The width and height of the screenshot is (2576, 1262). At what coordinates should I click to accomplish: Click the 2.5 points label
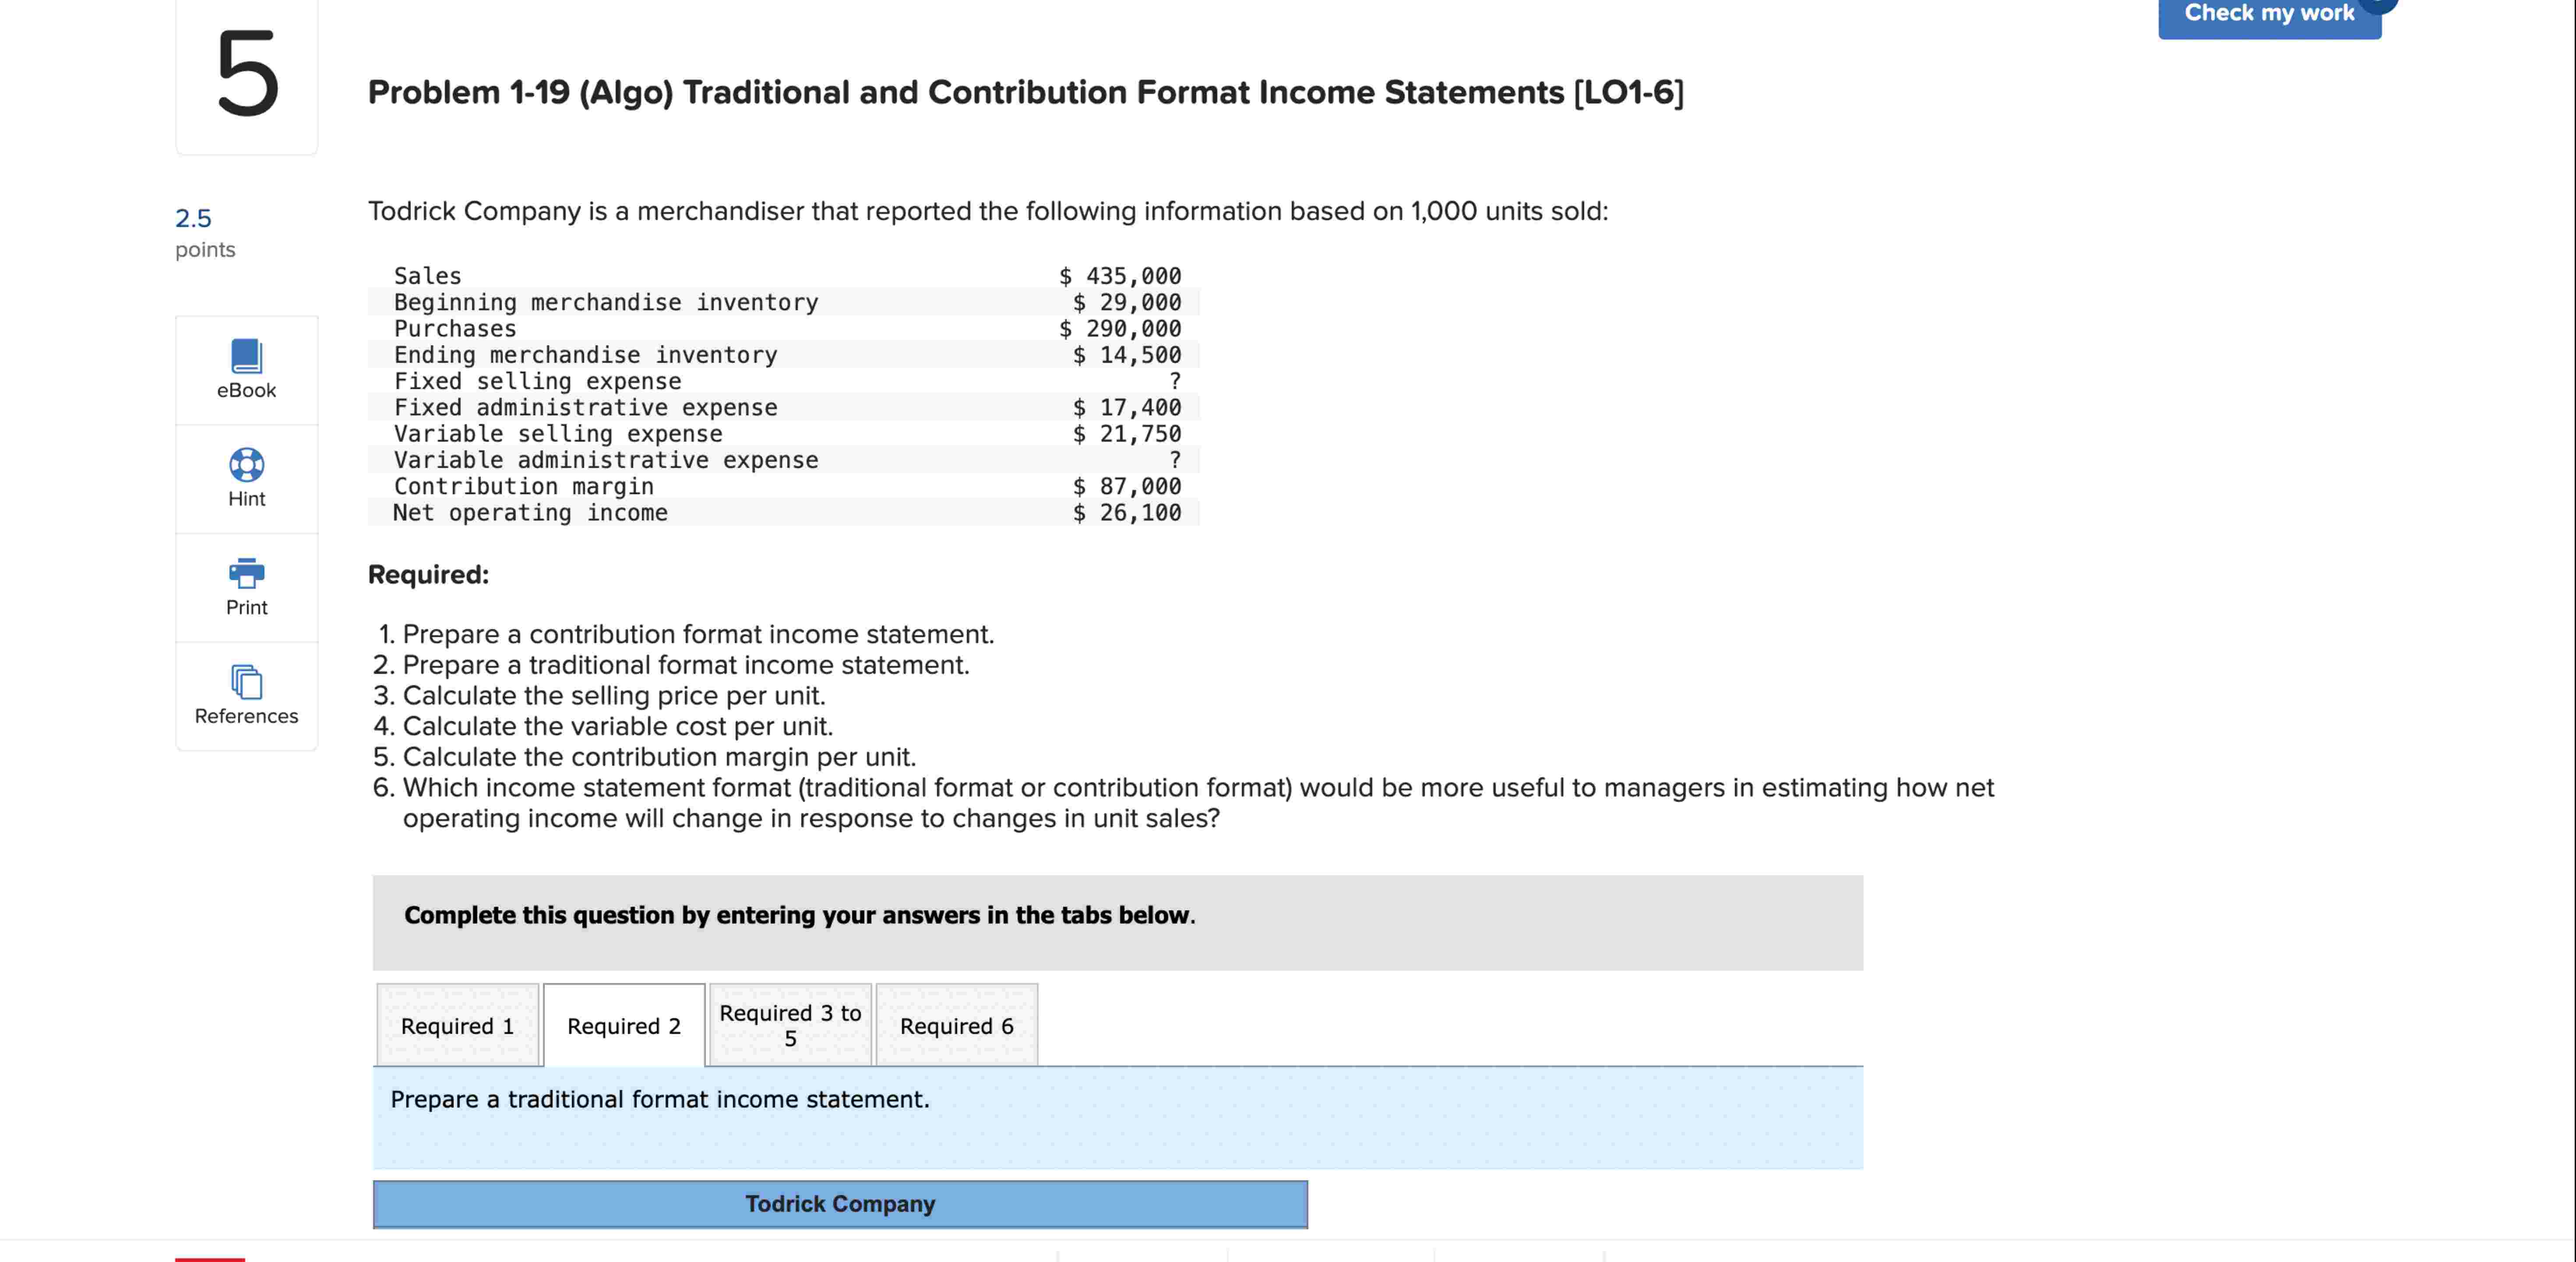(194, 218)
